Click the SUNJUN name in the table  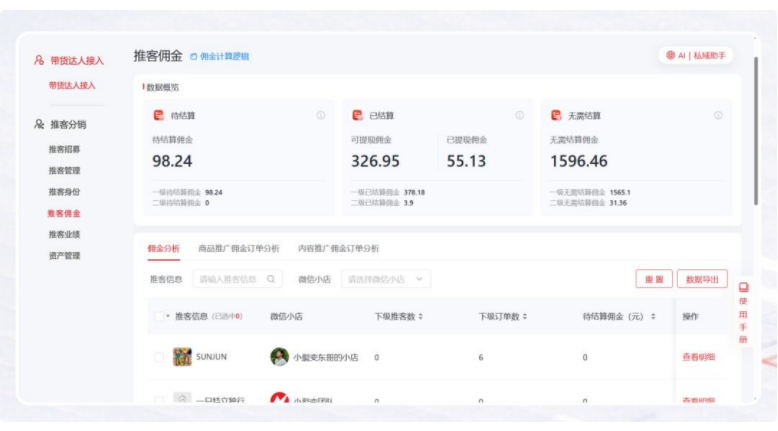click(x=211, y=357)
